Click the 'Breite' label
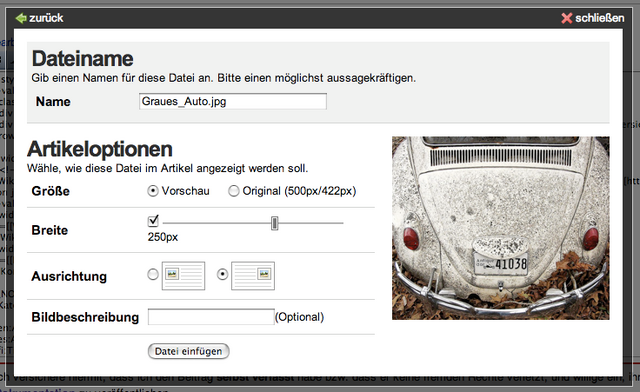The width and height of the screenshot is (640, 392). pos(50,230)
